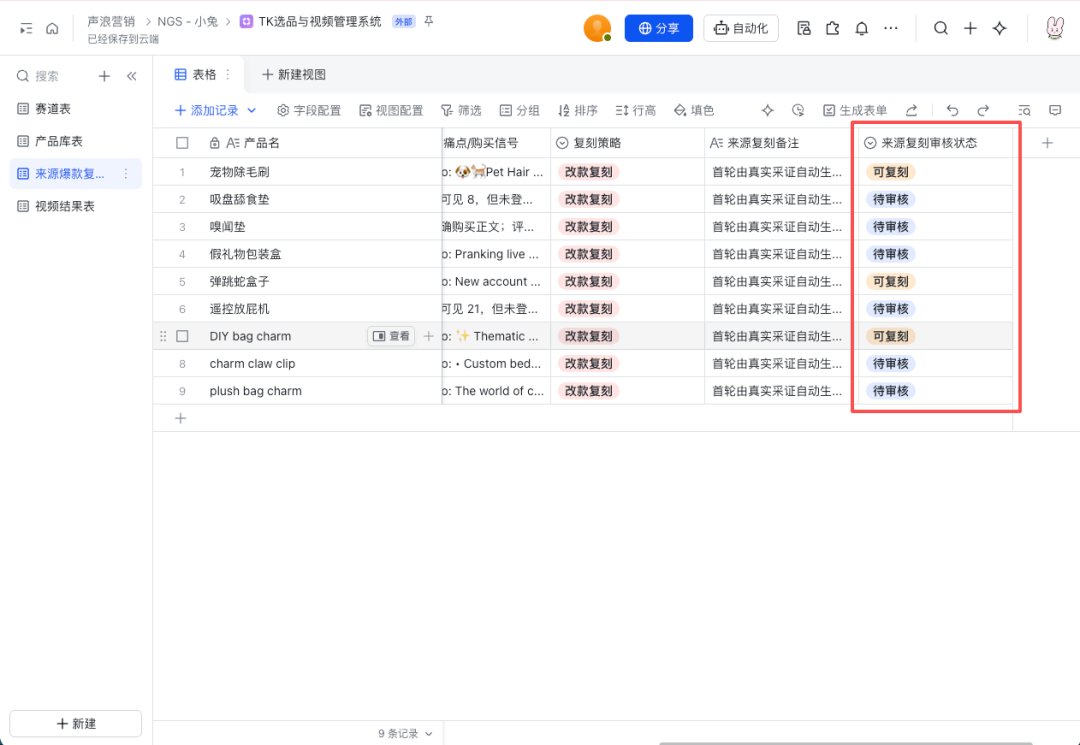
Task: Expand the 9 条记录 footer dropdown
Action: pyautogui.click(x=406, y=733)
